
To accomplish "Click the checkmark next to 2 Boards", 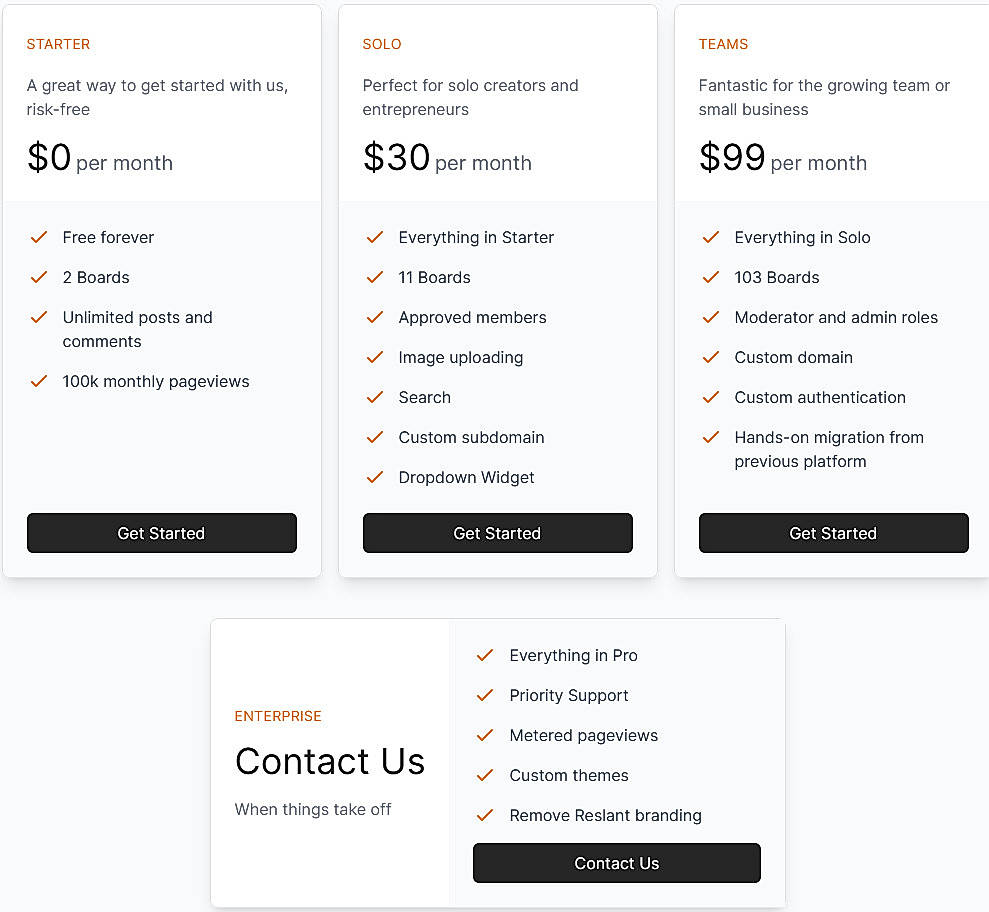I will point(39,277).
